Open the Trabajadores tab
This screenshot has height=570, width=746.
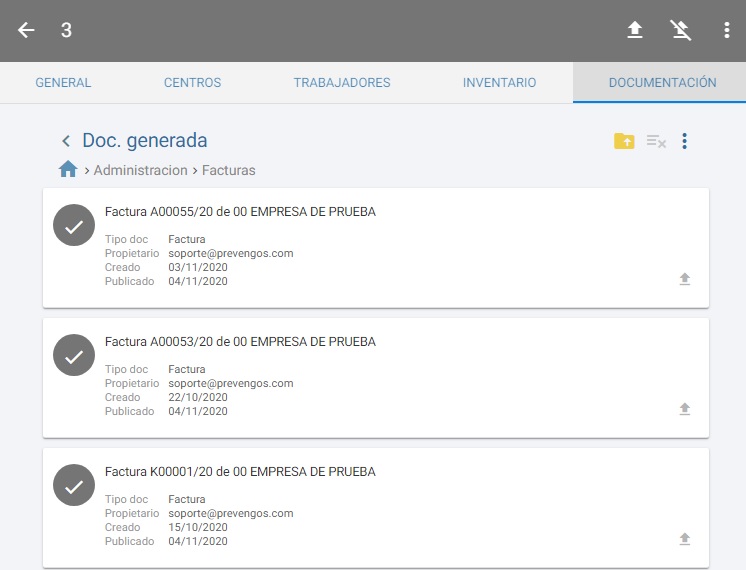pyautogui.click(x=342, y=83)
